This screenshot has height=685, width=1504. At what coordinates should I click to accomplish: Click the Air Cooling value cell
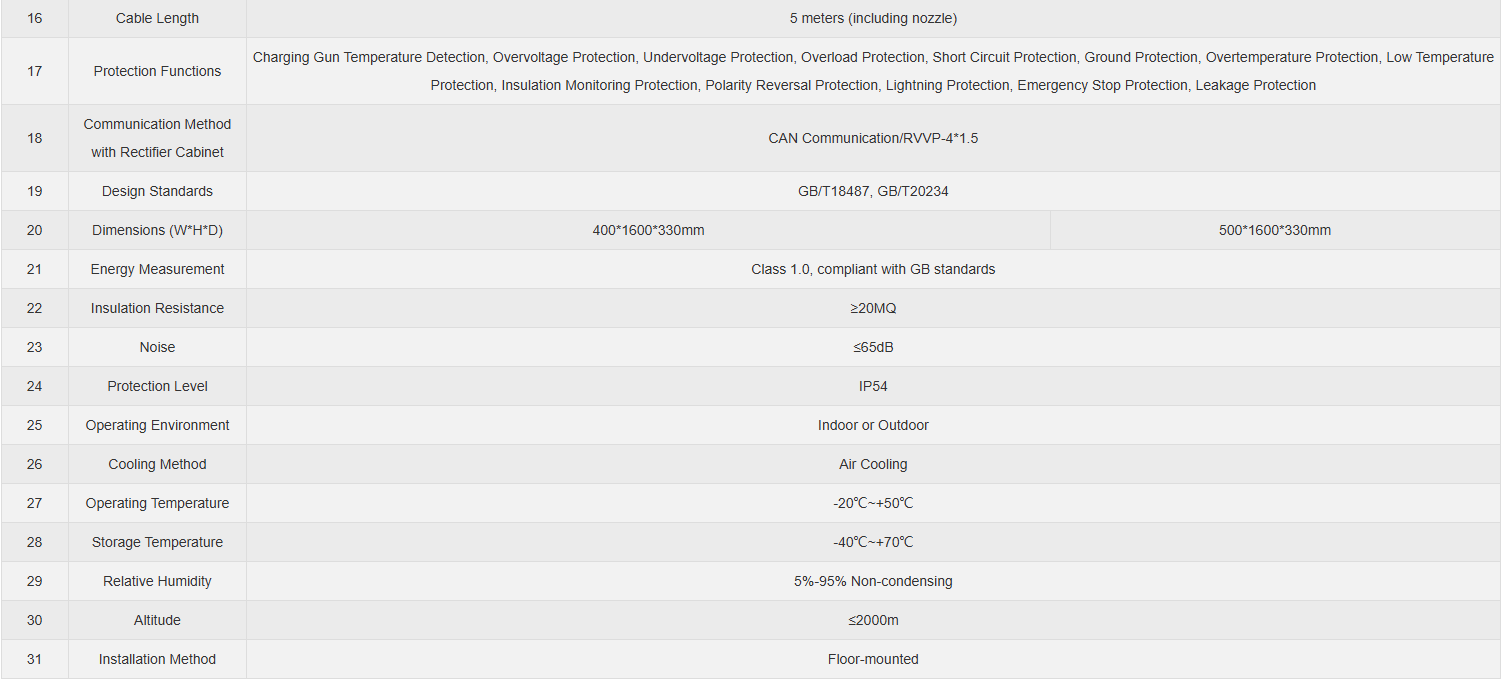pyautogui.click(x=873, y=464)
